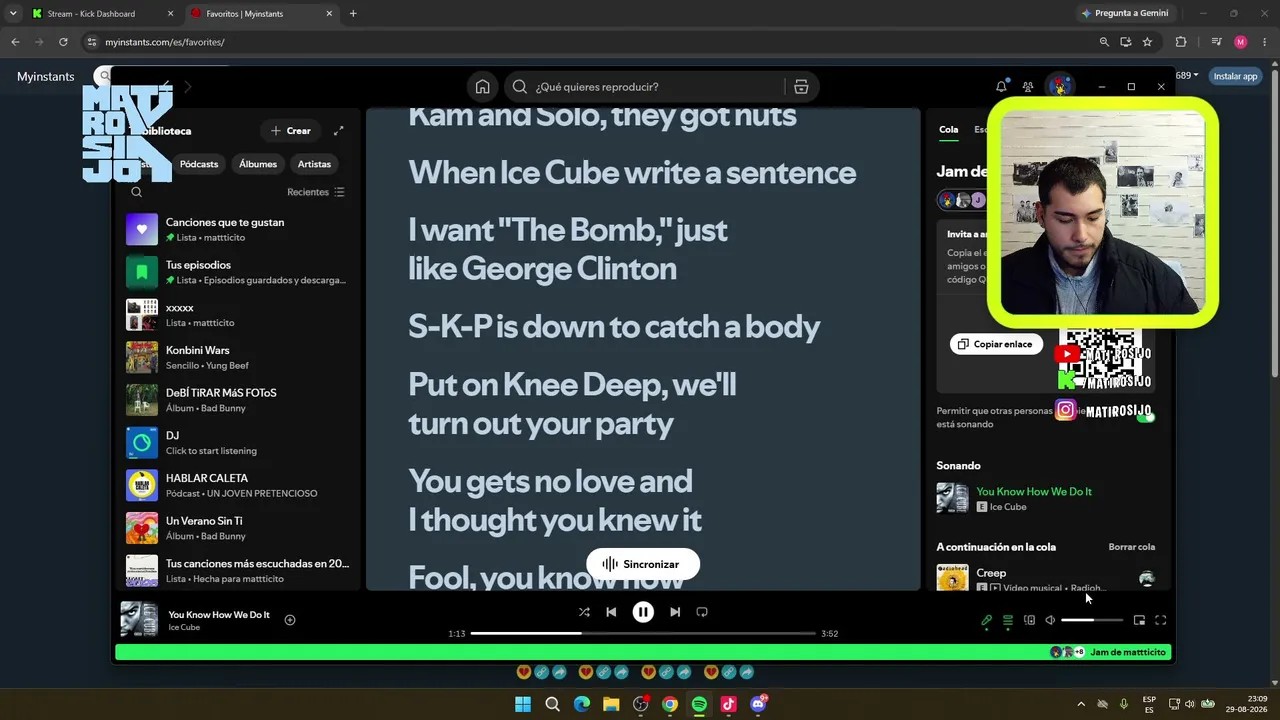Open Discord from the taskbar
Screen dimensions: 1280x720
758,705
